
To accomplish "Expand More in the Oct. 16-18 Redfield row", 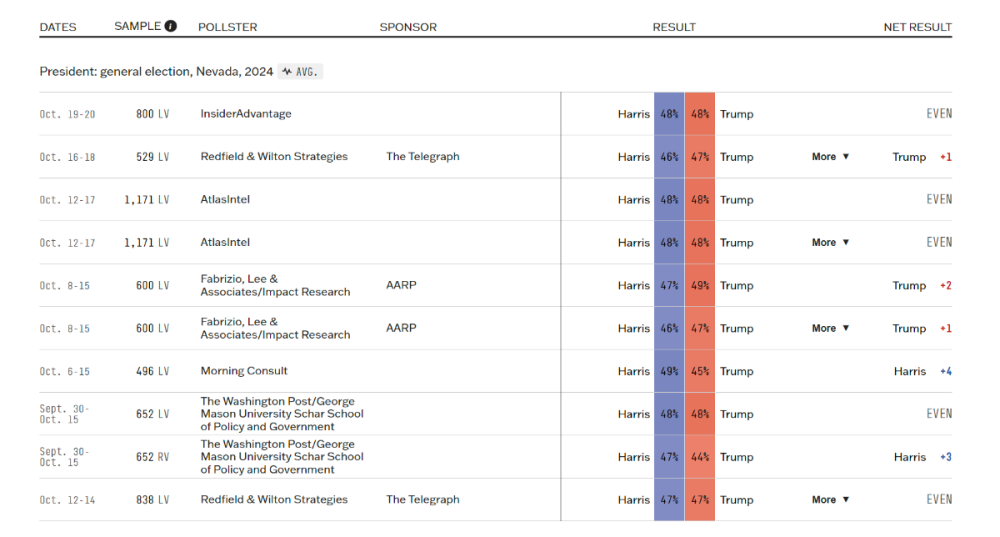I will [x=830, y=157].
